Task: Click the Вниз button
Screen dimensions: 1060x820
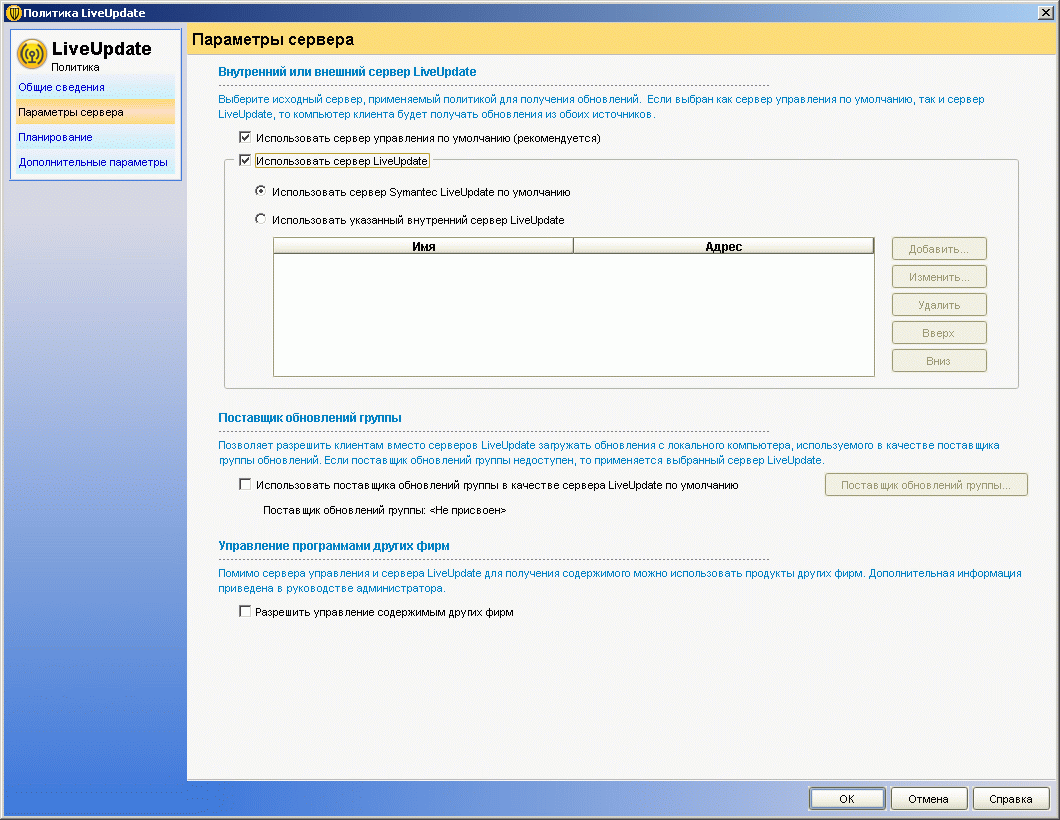Action: (939, 361)
